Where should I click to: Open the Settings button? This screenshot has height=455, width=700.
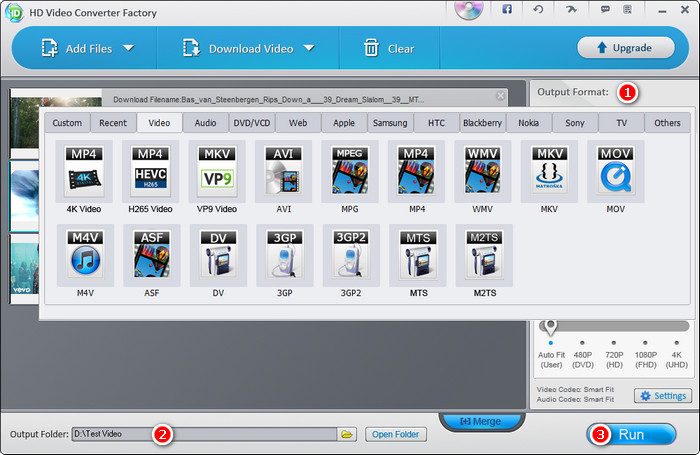coord(663,396)
